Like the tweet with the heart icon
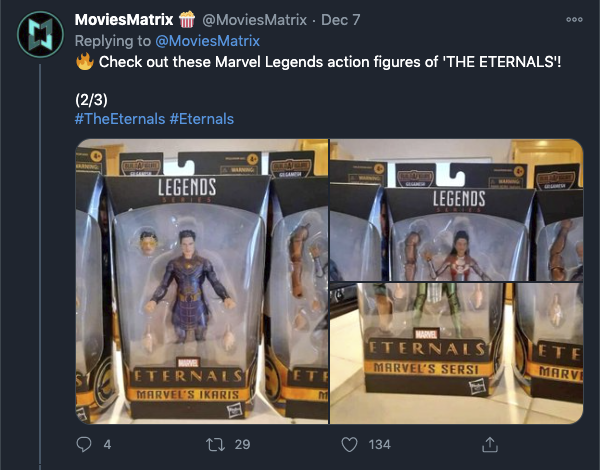Image resolution: width=600 pixels, height=470 pixels. pos(349,444)
